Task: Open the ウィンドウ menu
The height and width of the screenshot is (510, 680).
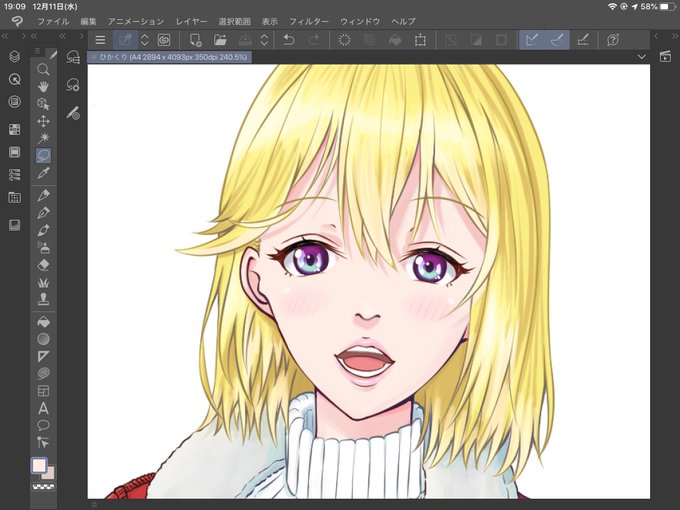Action: tap(360, 21)
